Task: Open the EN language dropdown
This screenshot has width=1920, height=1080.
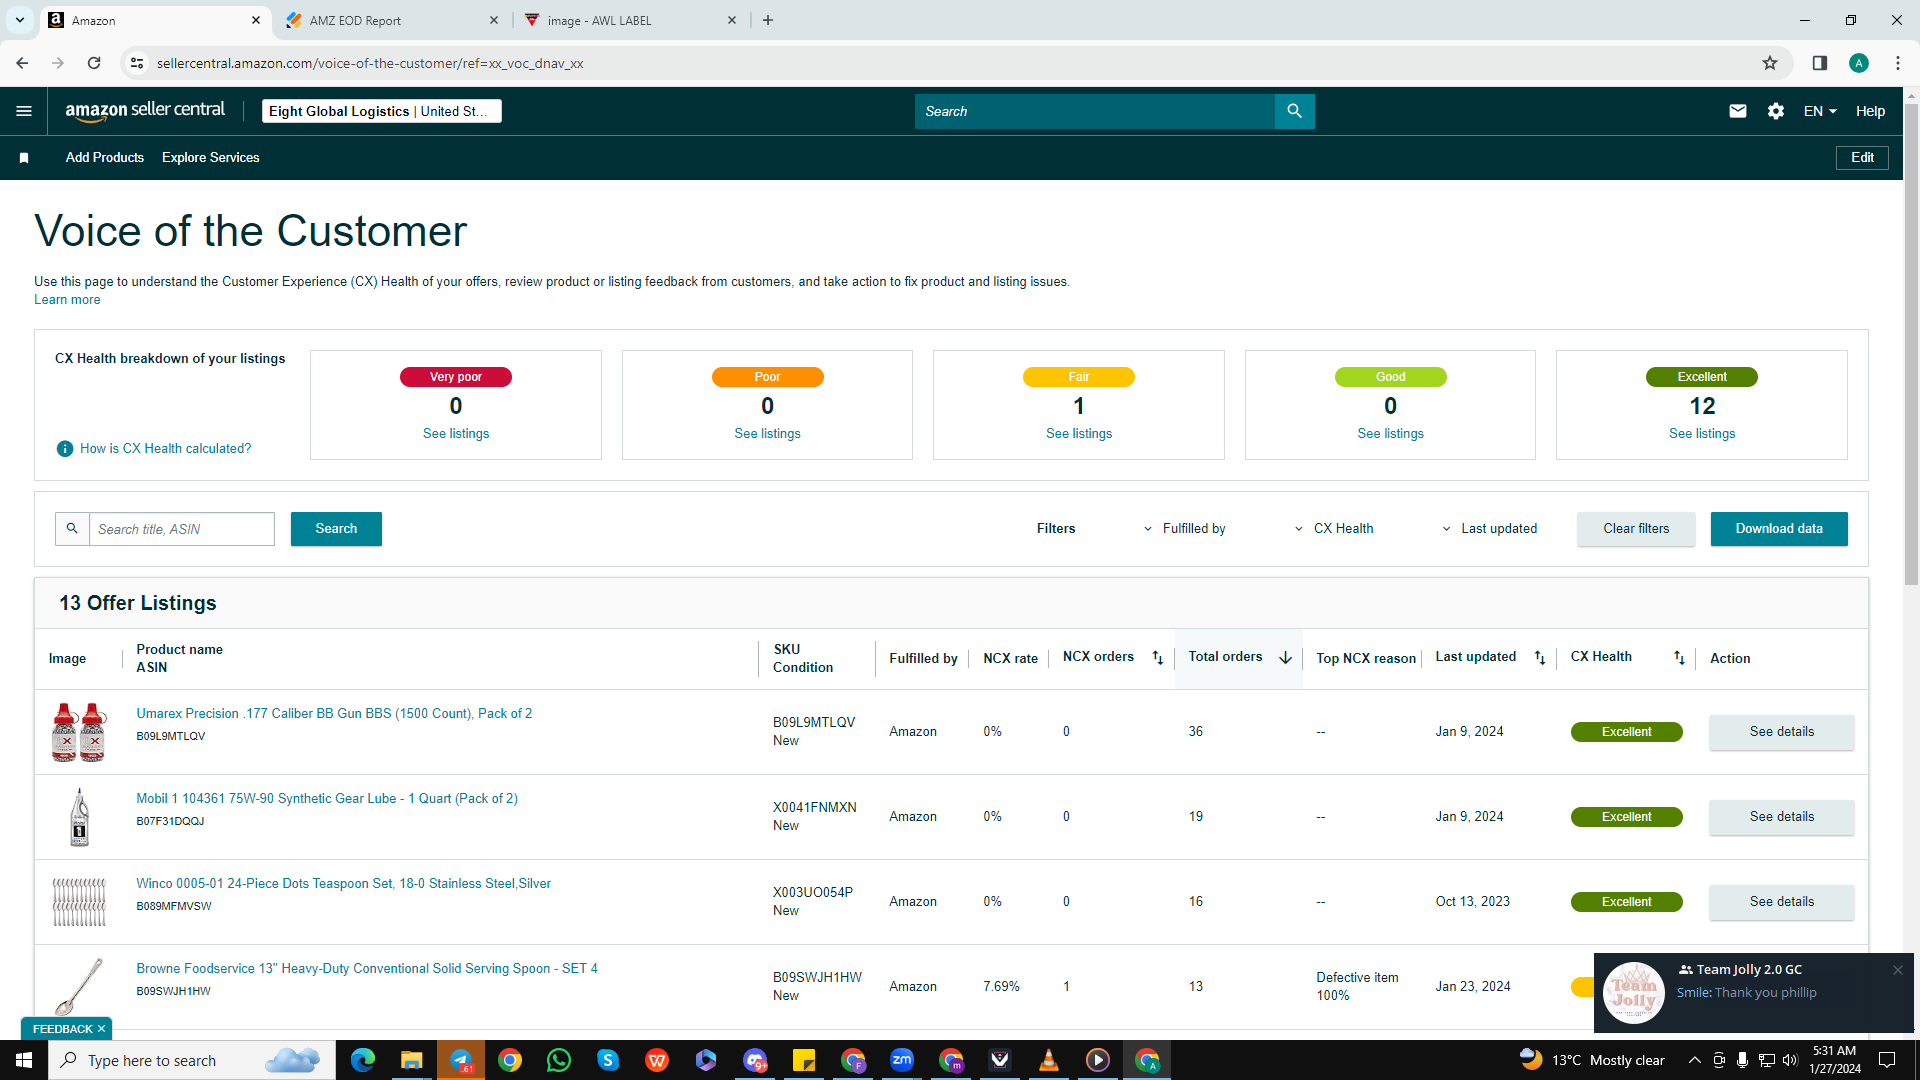Action: click(x=1820, y=111)
